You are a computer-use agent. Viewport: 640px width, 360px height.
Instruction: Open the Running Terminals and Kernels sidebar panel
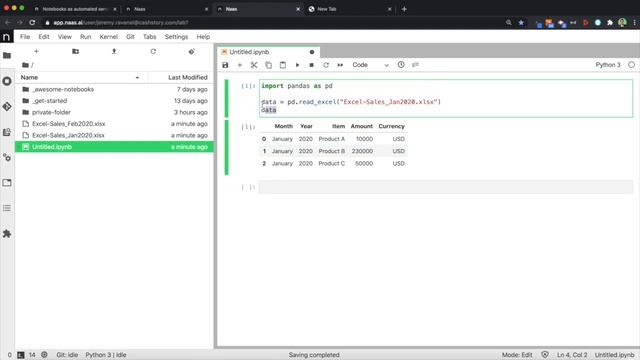coord(7,81)
